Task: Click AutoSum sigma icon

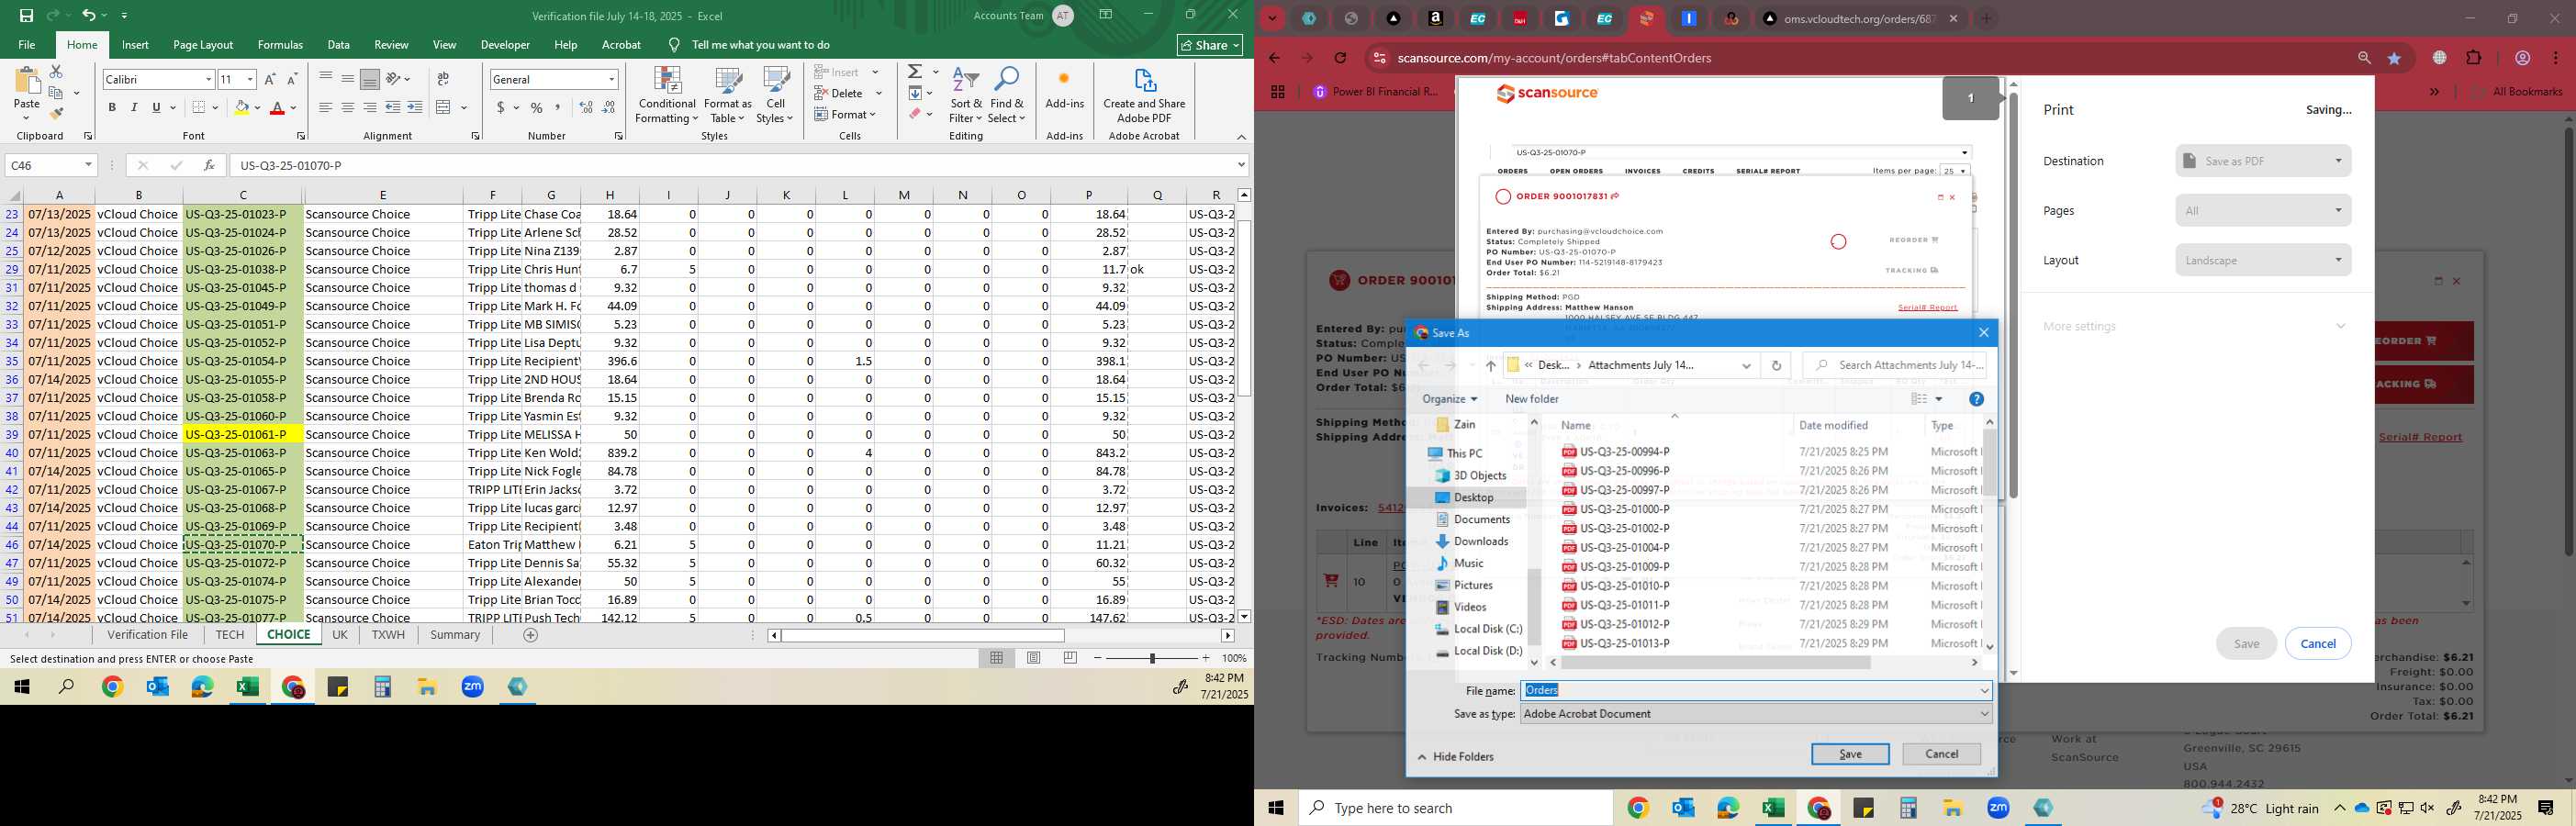Action: [x=915, y=72]
